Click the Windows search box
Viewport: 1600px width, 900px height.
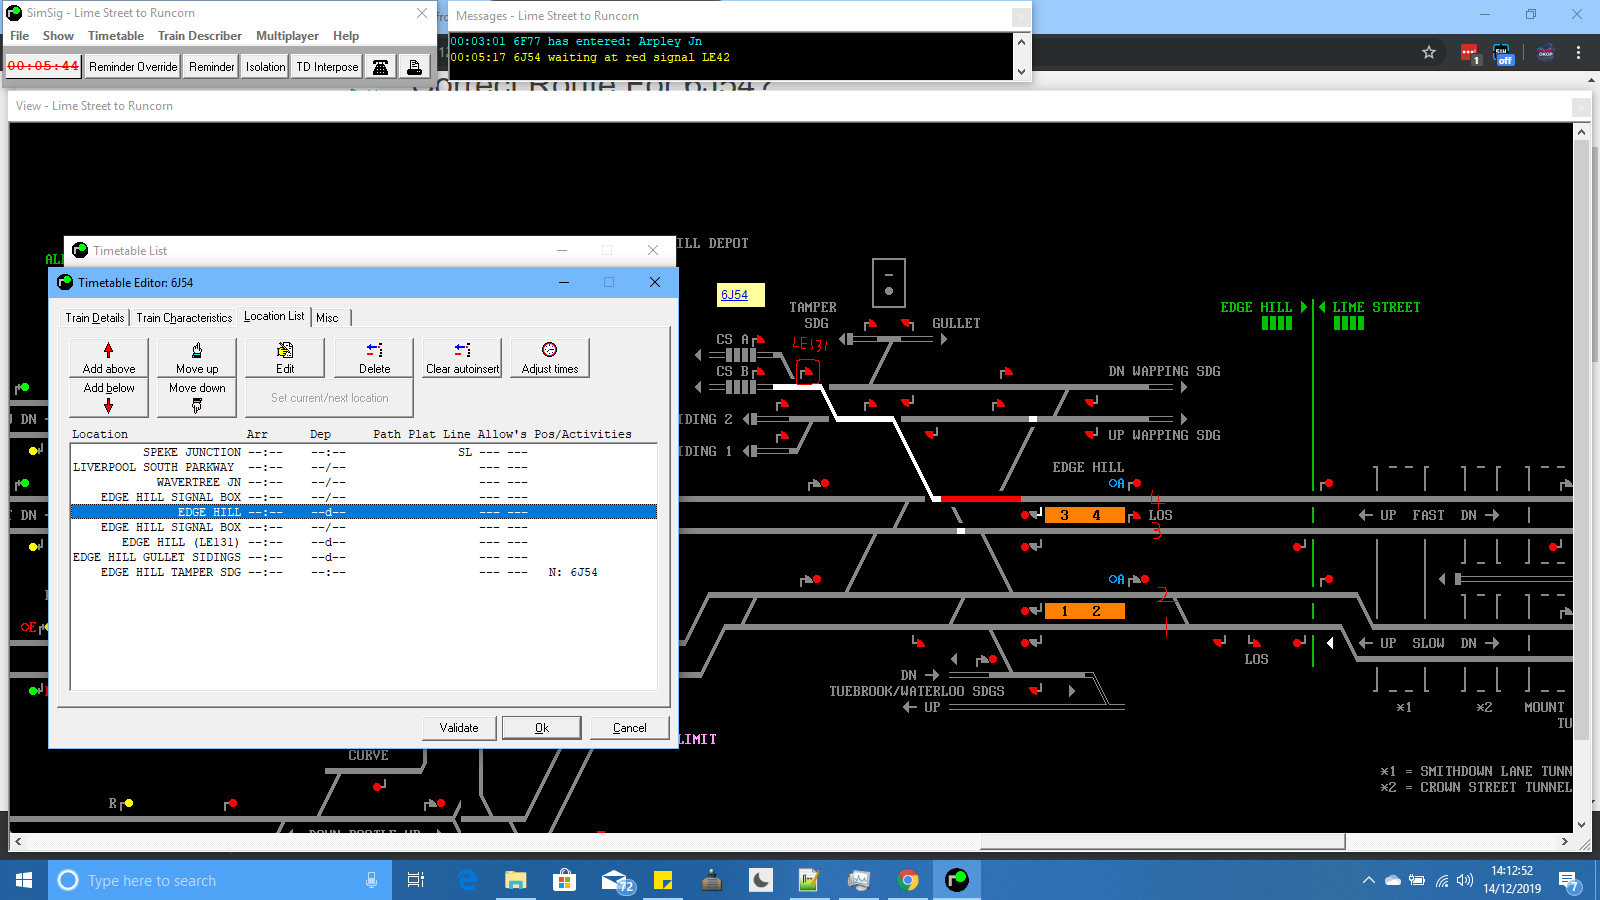tap(218, 880)
